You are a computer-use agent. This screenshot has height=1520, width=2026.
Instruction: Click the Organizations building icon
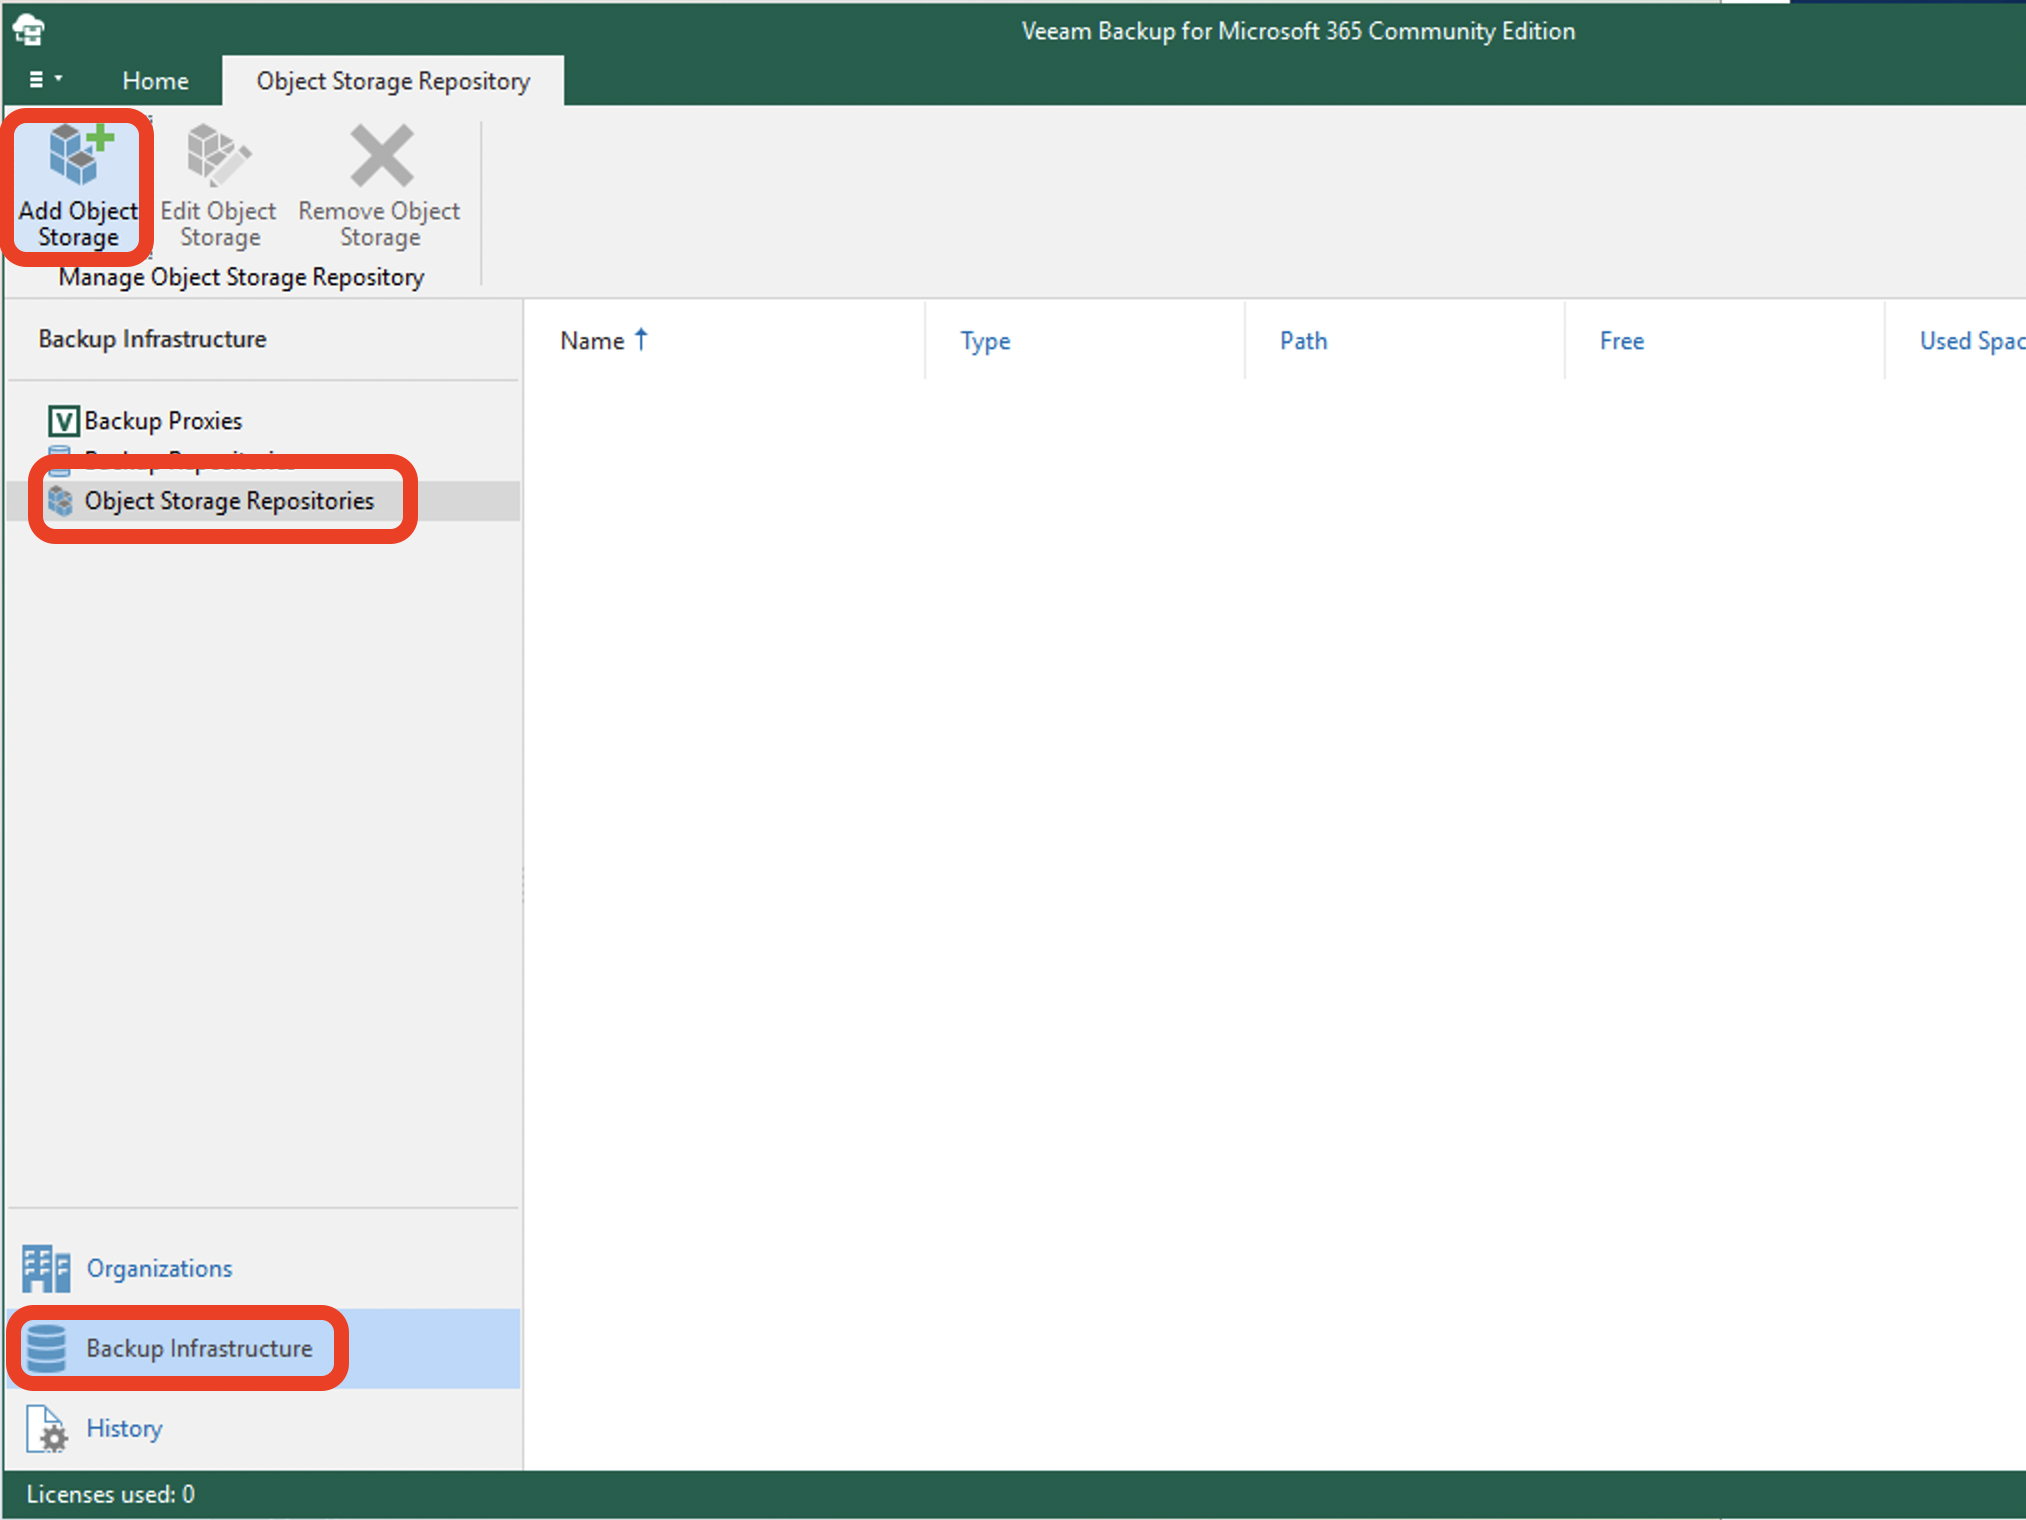(46, 1268)
